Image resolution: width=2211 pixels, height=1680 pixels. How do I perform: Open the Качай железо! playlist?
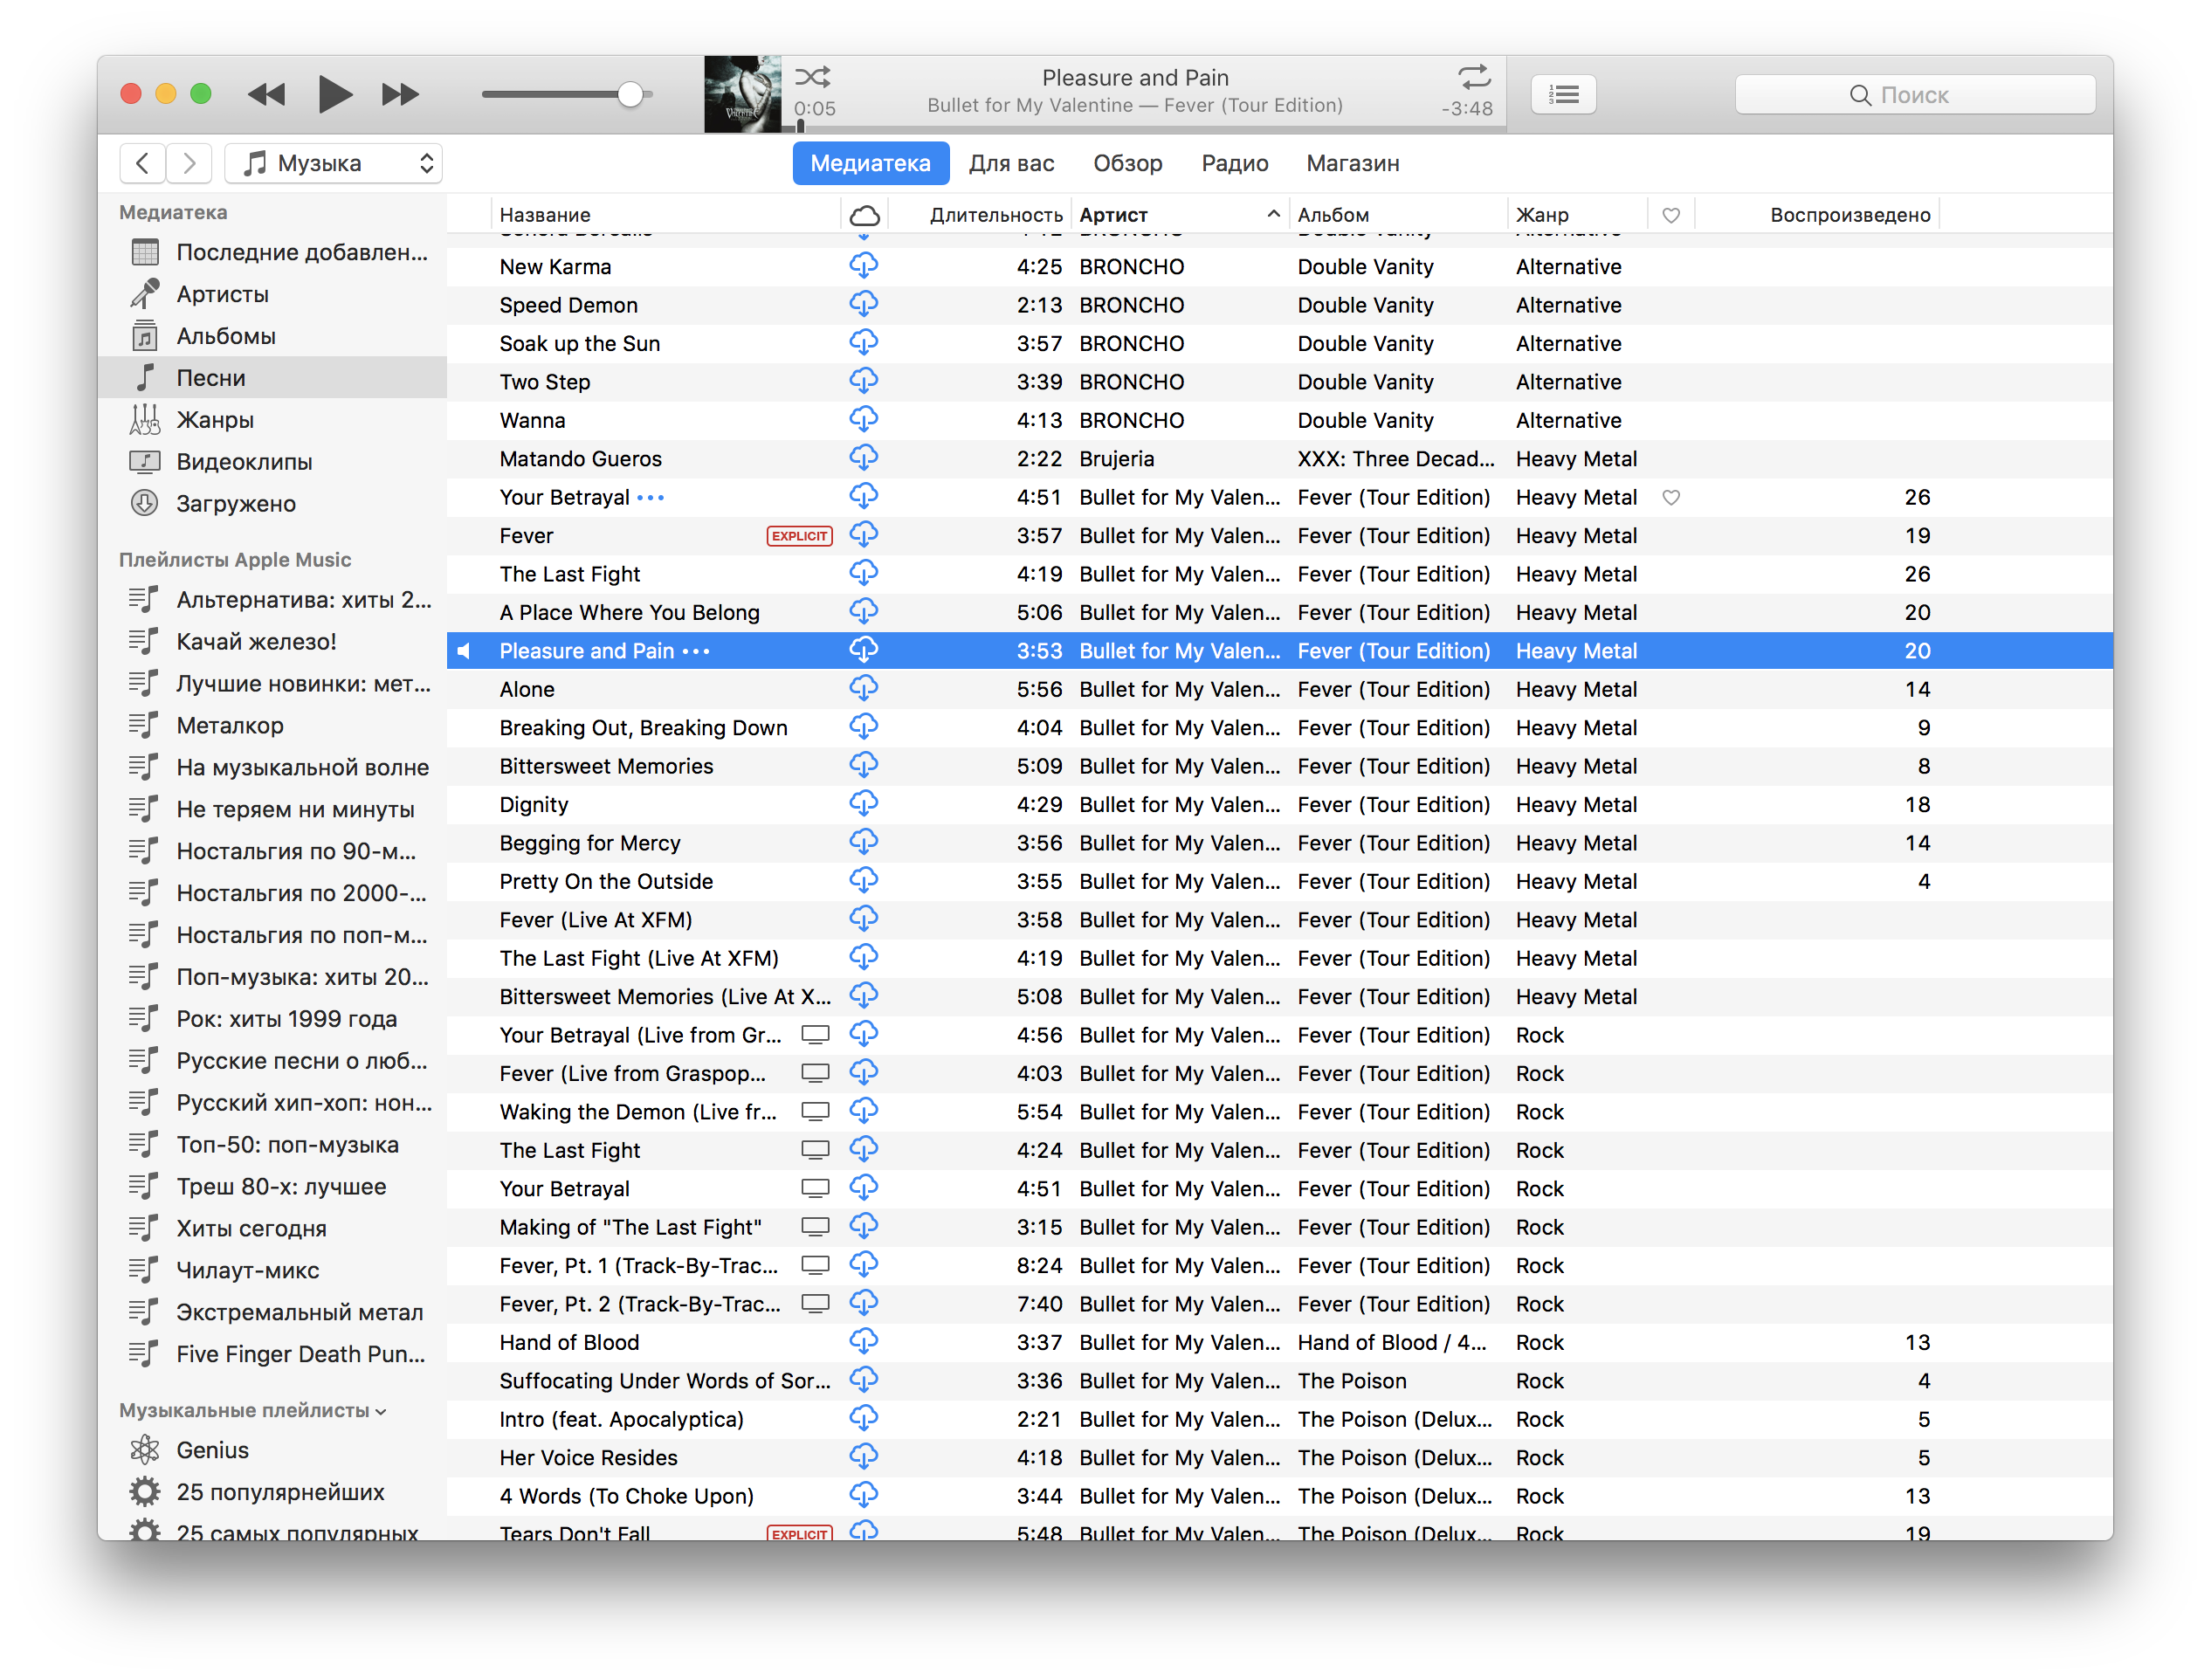pyautogui.click(x=272, y=641)
